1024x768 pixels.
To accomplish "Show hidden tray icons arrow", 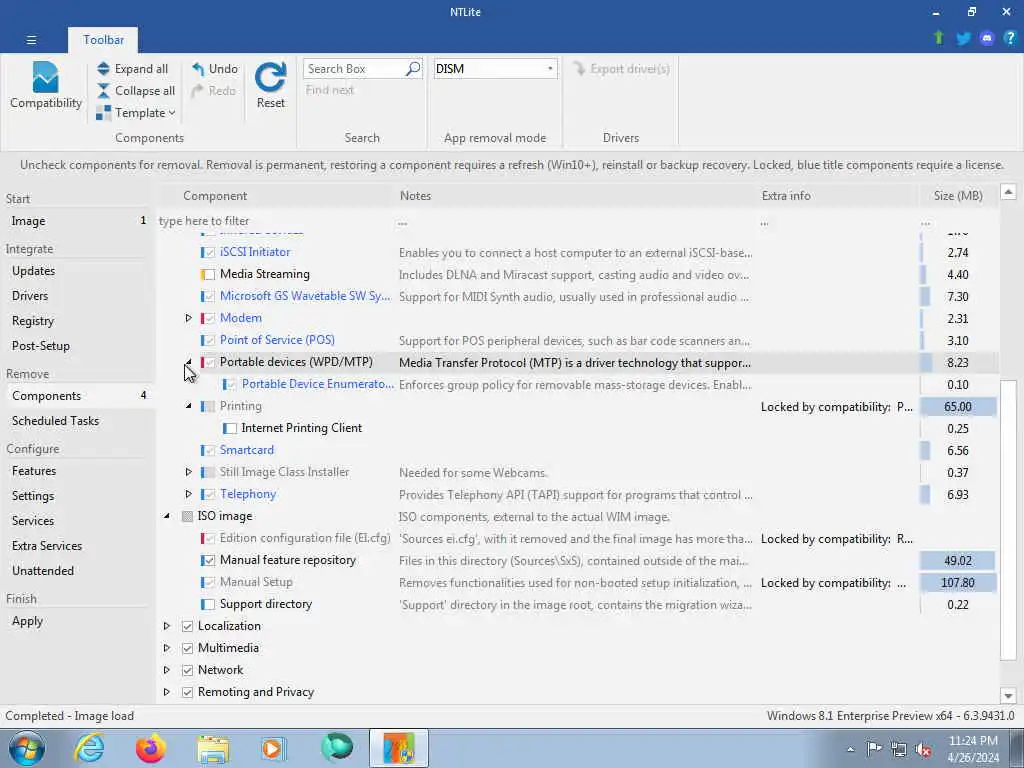I will pos(850,749).
